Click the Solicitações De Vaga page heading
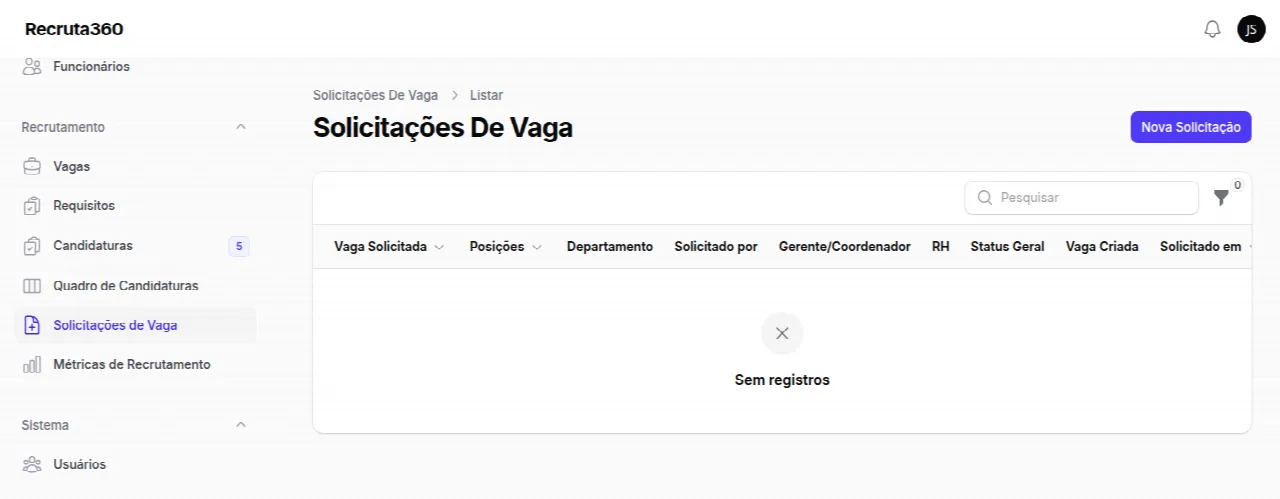The height and width of the screenshot is (499, 1280). 443,128
